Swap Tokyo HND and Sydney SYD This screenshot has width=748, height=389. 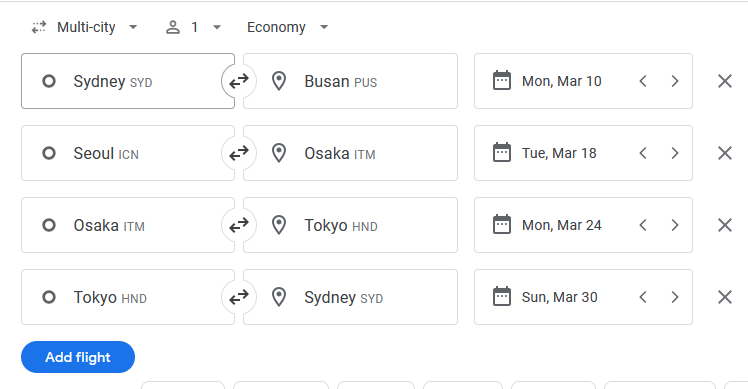239,297
